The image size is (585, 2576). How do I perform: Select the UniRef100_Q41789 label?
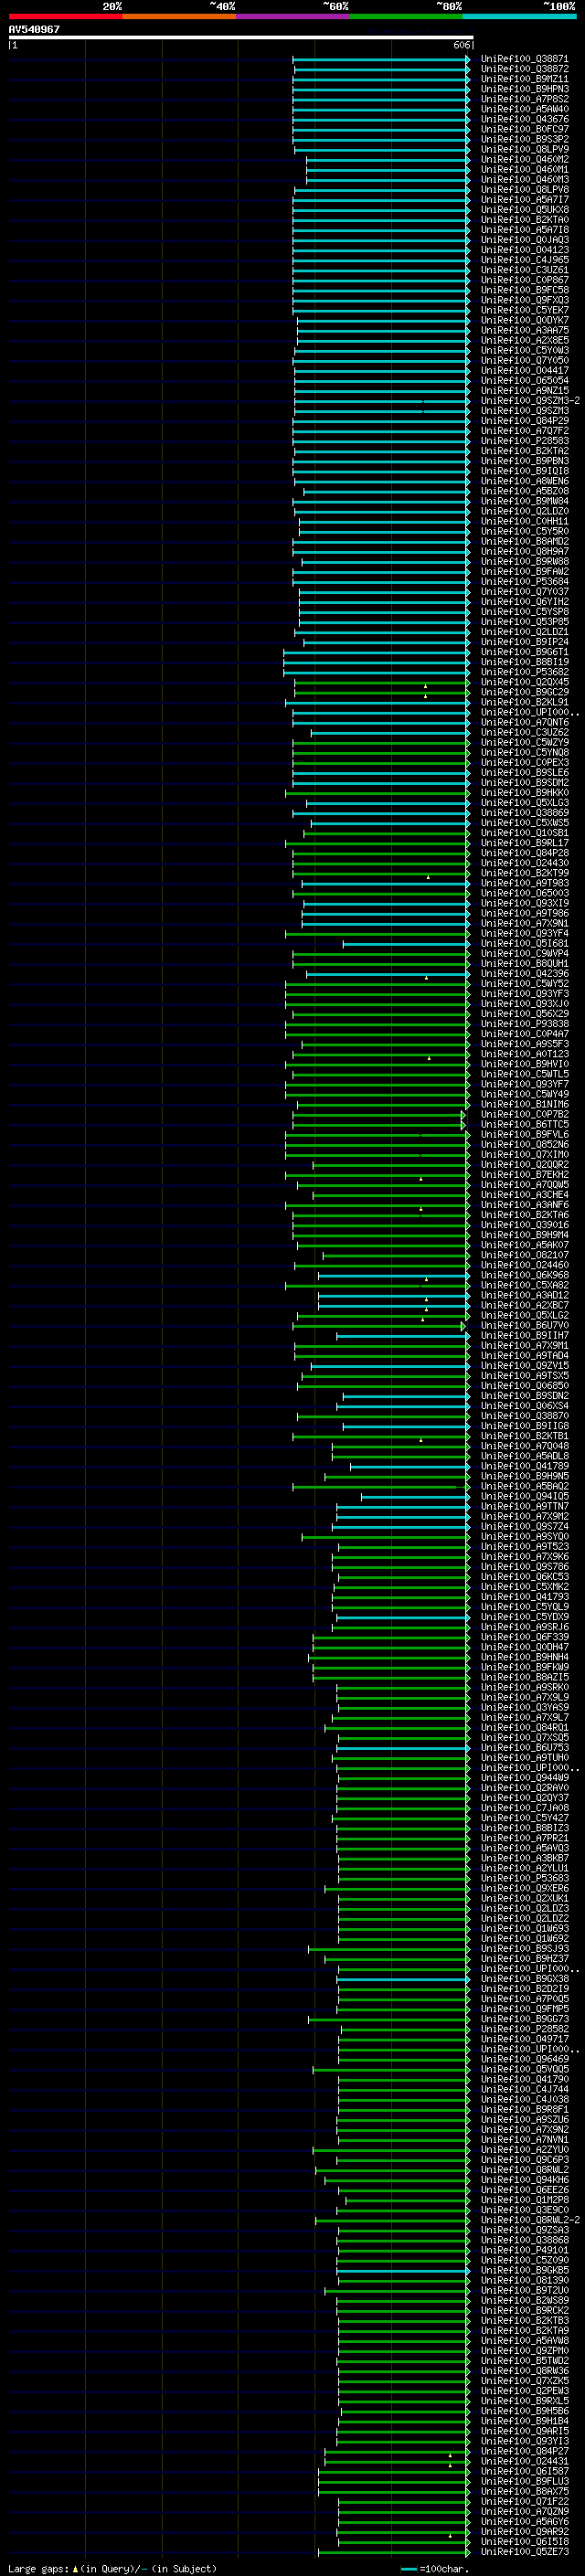pyautogui.click(x=525, y=1466)
